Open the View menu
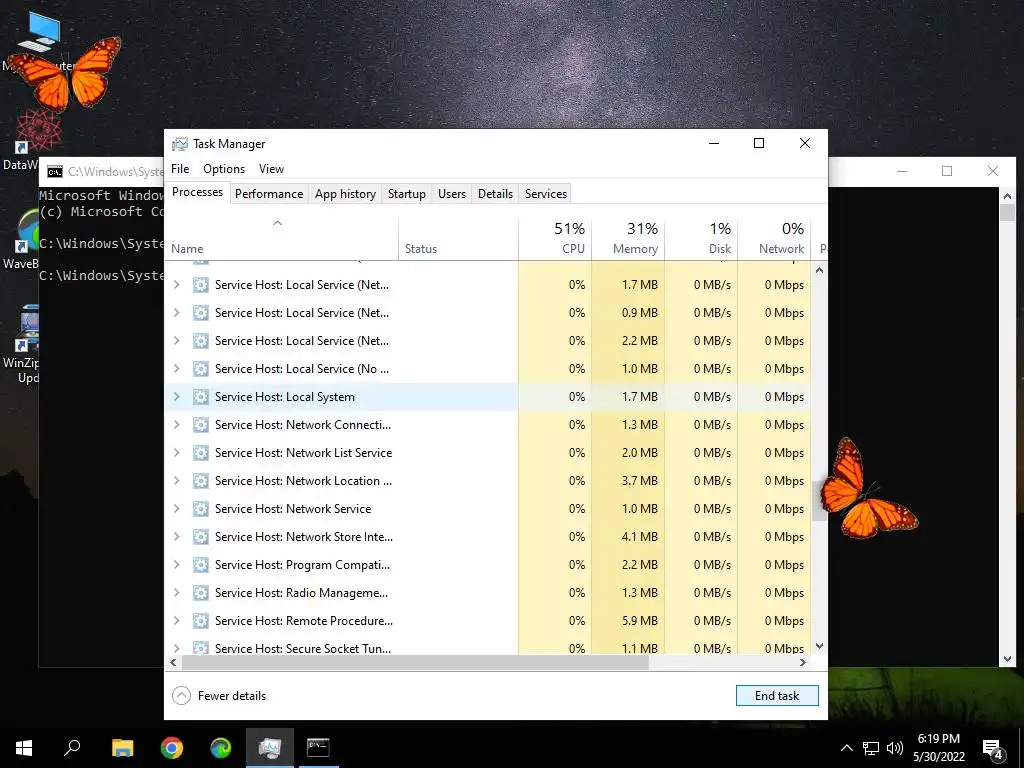Viewport: 1024px width, 768px height. 271,169
